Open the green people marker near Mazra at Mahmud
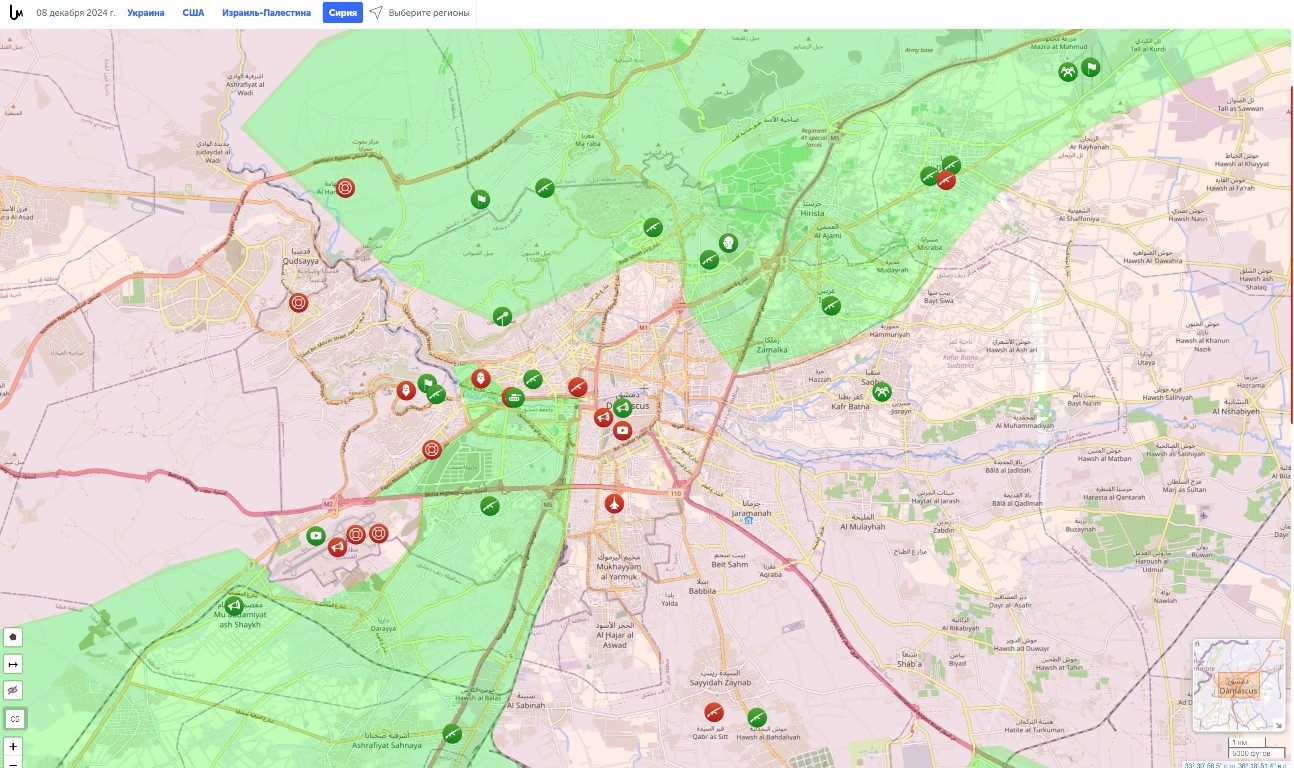Image resolution: width=1294 pixels, height=768 pixels. 1068,72
